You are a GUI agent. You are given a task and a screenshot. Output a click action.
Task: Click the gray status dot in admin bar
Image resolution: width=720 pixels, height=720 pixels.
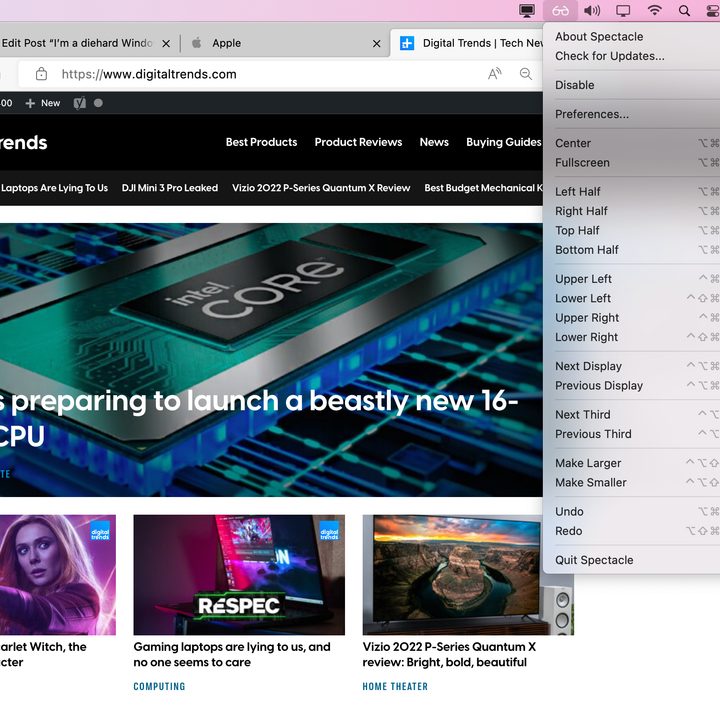click(98, 103)
